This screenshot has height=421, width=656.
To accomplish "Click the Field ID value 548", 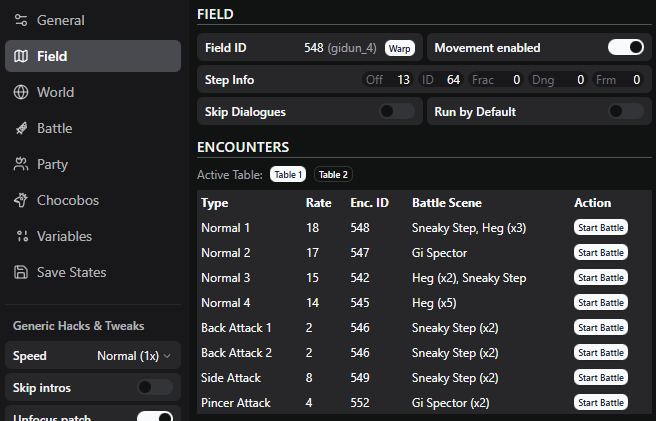I will click(314, 48).
